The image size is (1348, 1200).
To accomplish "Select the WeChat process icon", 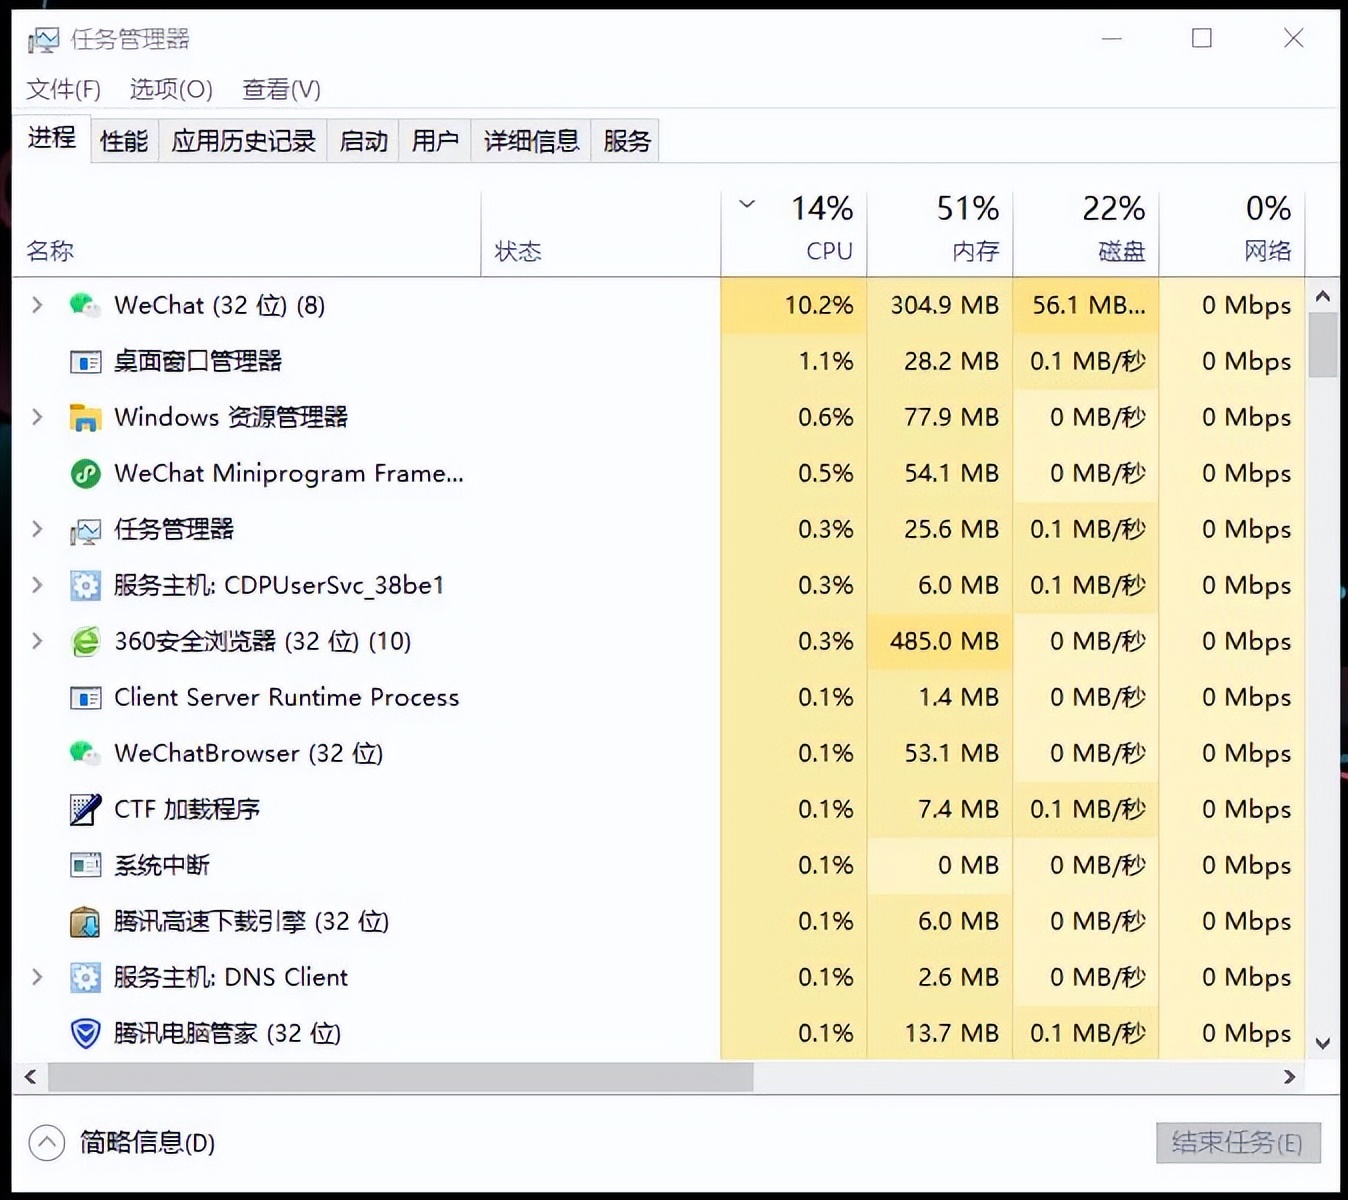I will [x=84, y=305].
